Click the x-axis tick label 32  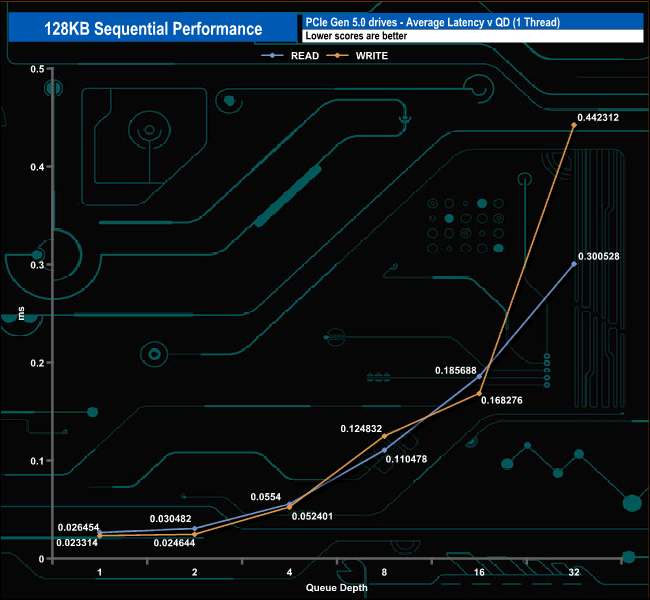[574, 573]
